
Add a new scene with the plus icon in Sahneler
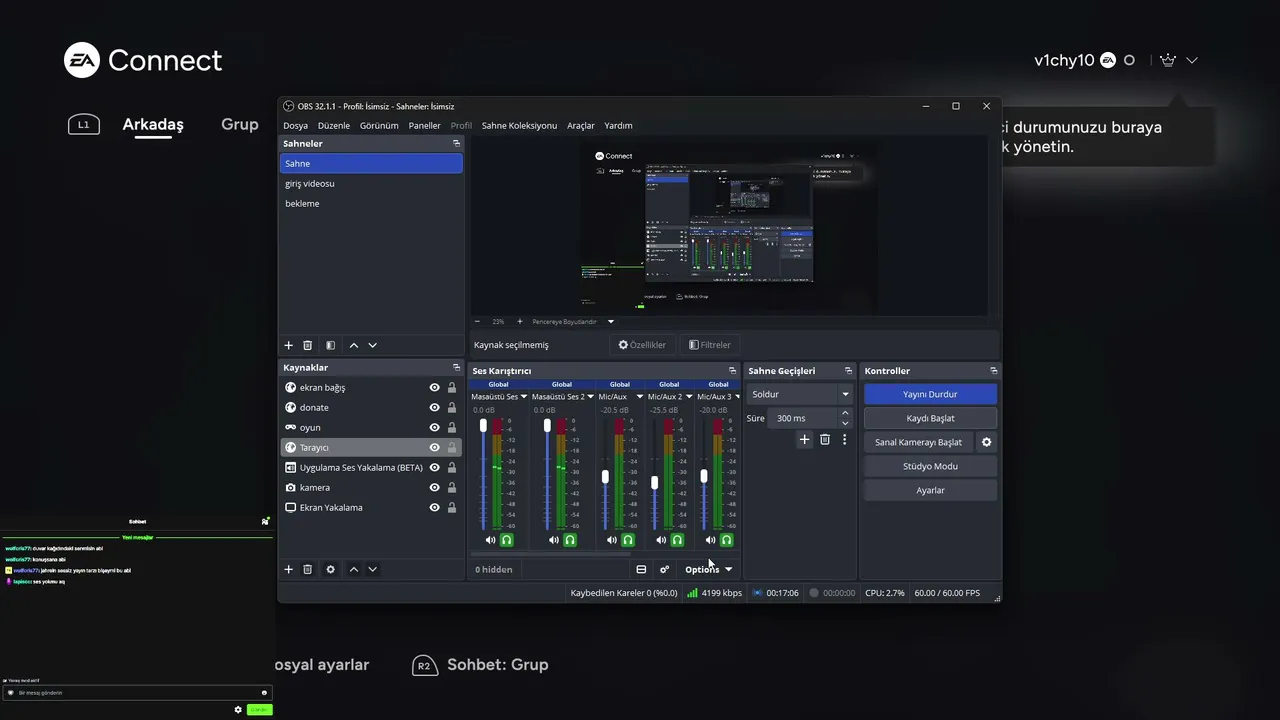point(289,345)
